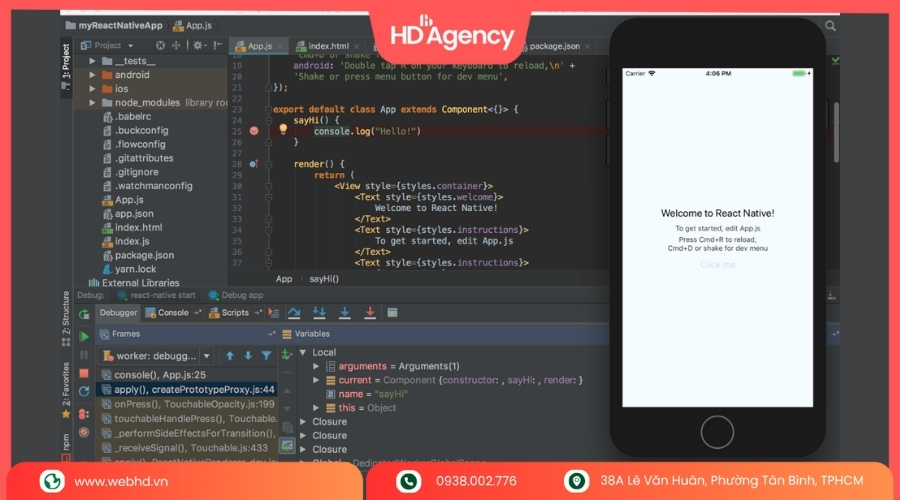Screen dimensions: 900x500
Task: Click the highlighted watches icon in Variables sidebar
Action: click(287, 445)
